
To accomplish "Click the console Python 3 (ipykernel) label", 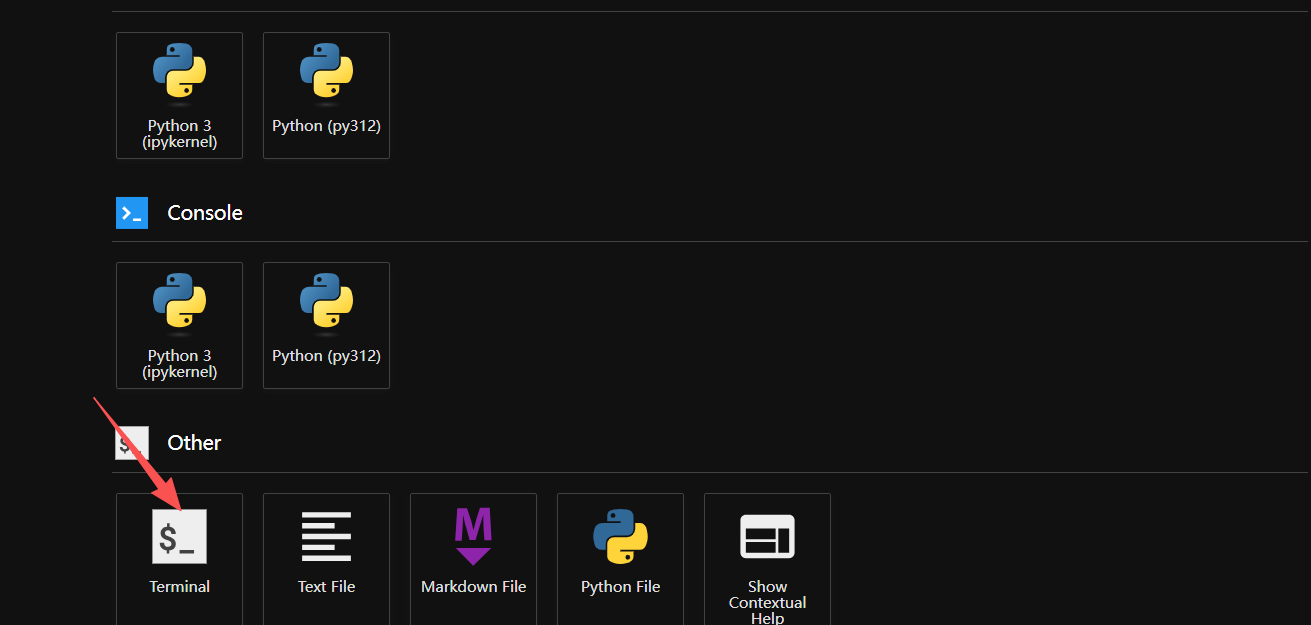I will point(180,364).
